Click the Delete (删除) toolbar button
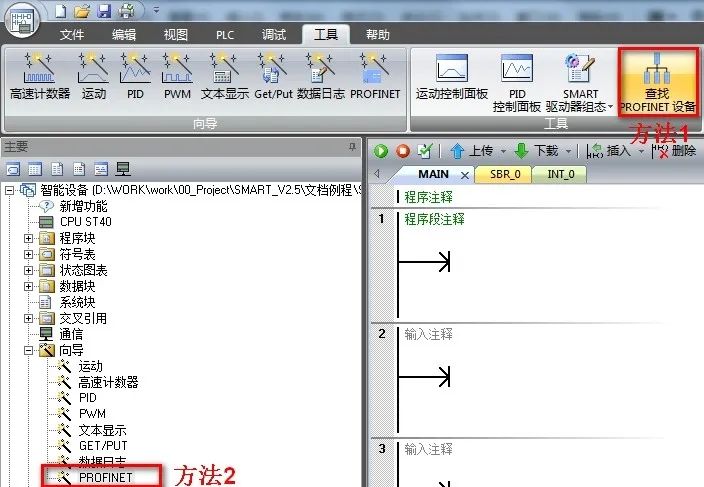704x487 pixels. (674, 151)
